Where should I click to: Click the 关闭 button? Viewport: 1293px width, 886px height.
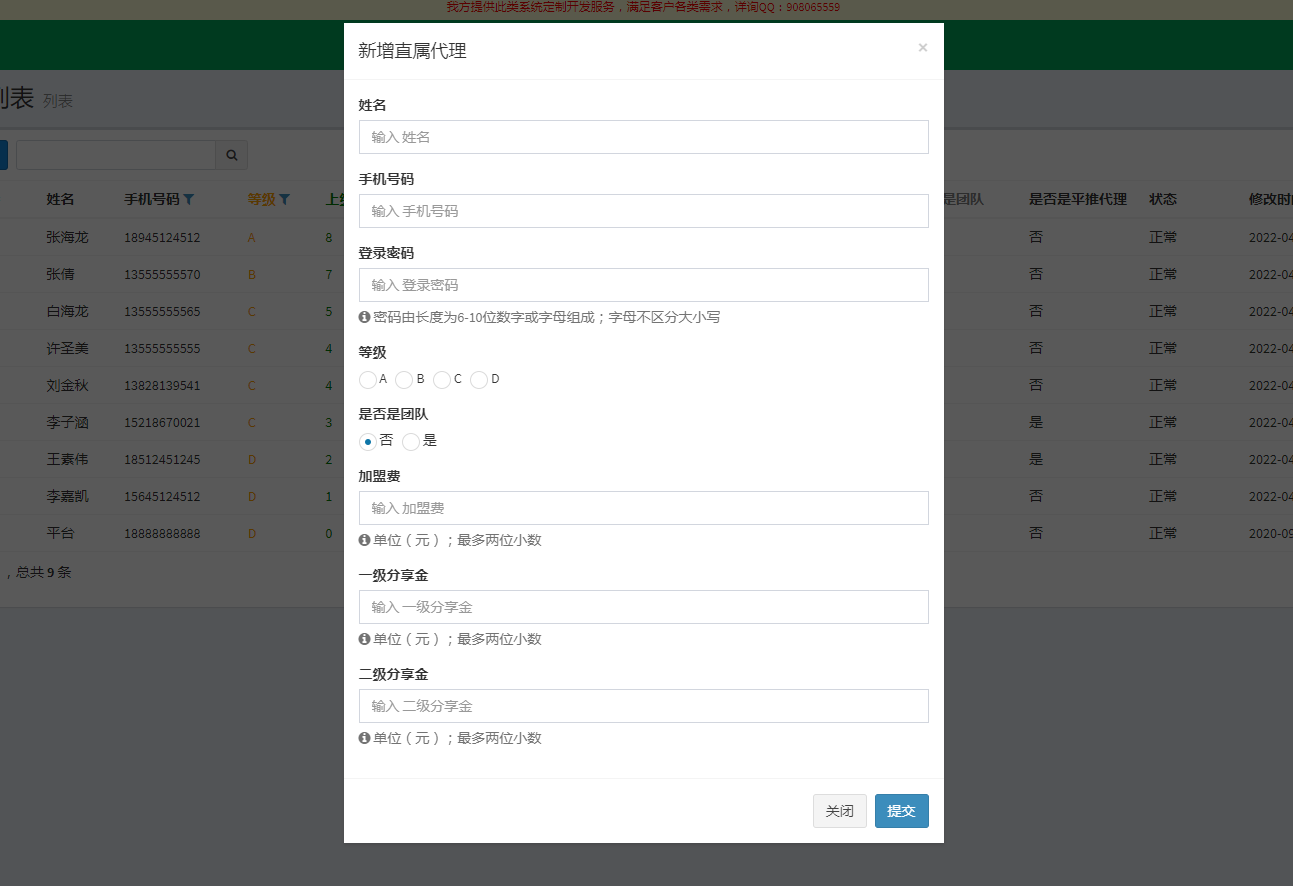[839, 811]
